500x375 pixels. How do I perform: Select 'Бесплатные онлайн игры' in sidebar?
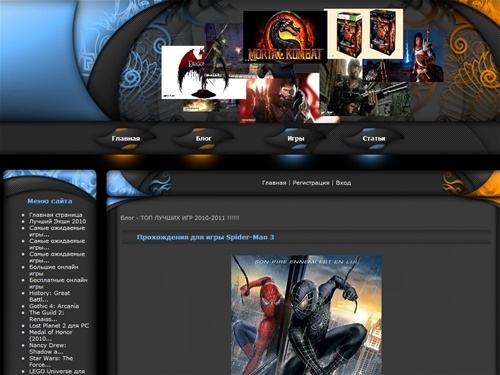coord(58,283)
